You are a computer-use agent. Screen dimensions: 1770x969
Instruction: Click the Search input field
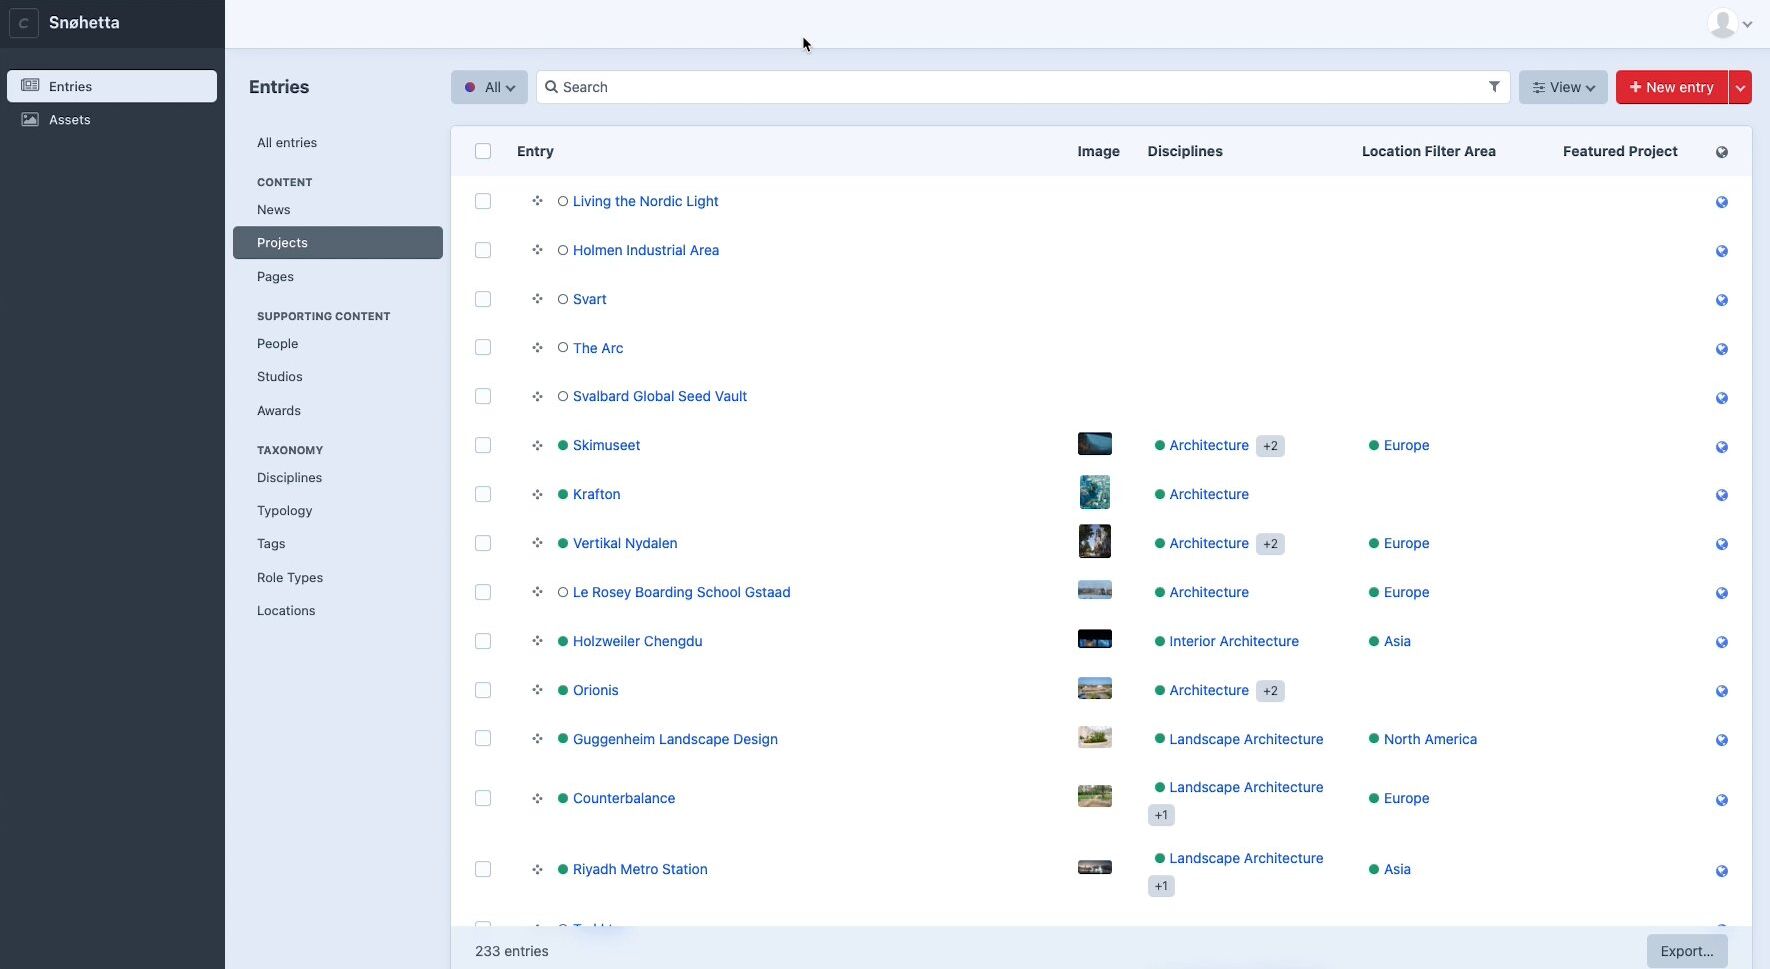tap(1010, 87)
